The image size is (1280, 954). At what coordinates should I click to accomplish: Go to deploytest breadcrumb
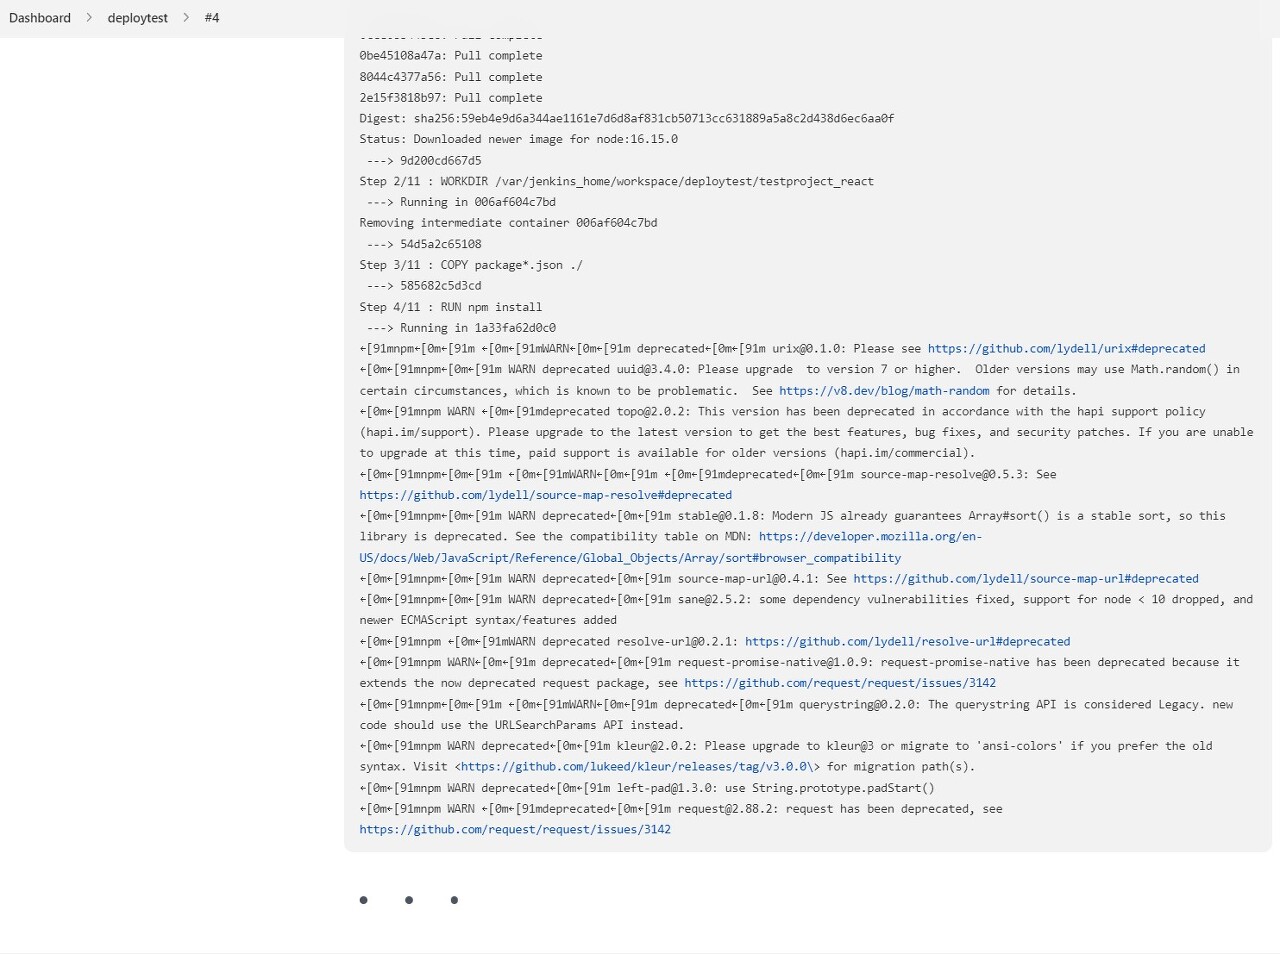coord(138,18)
